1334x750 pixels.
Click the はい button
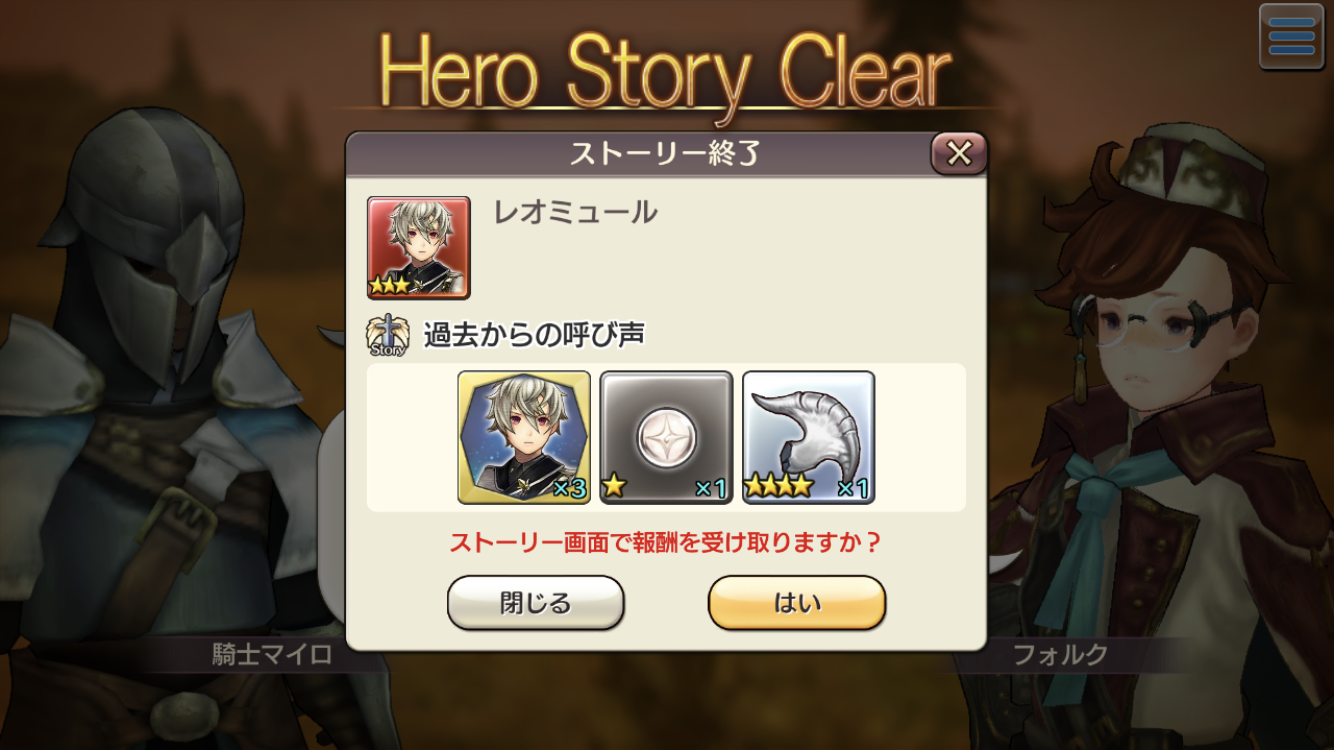[x=797, y=603]
